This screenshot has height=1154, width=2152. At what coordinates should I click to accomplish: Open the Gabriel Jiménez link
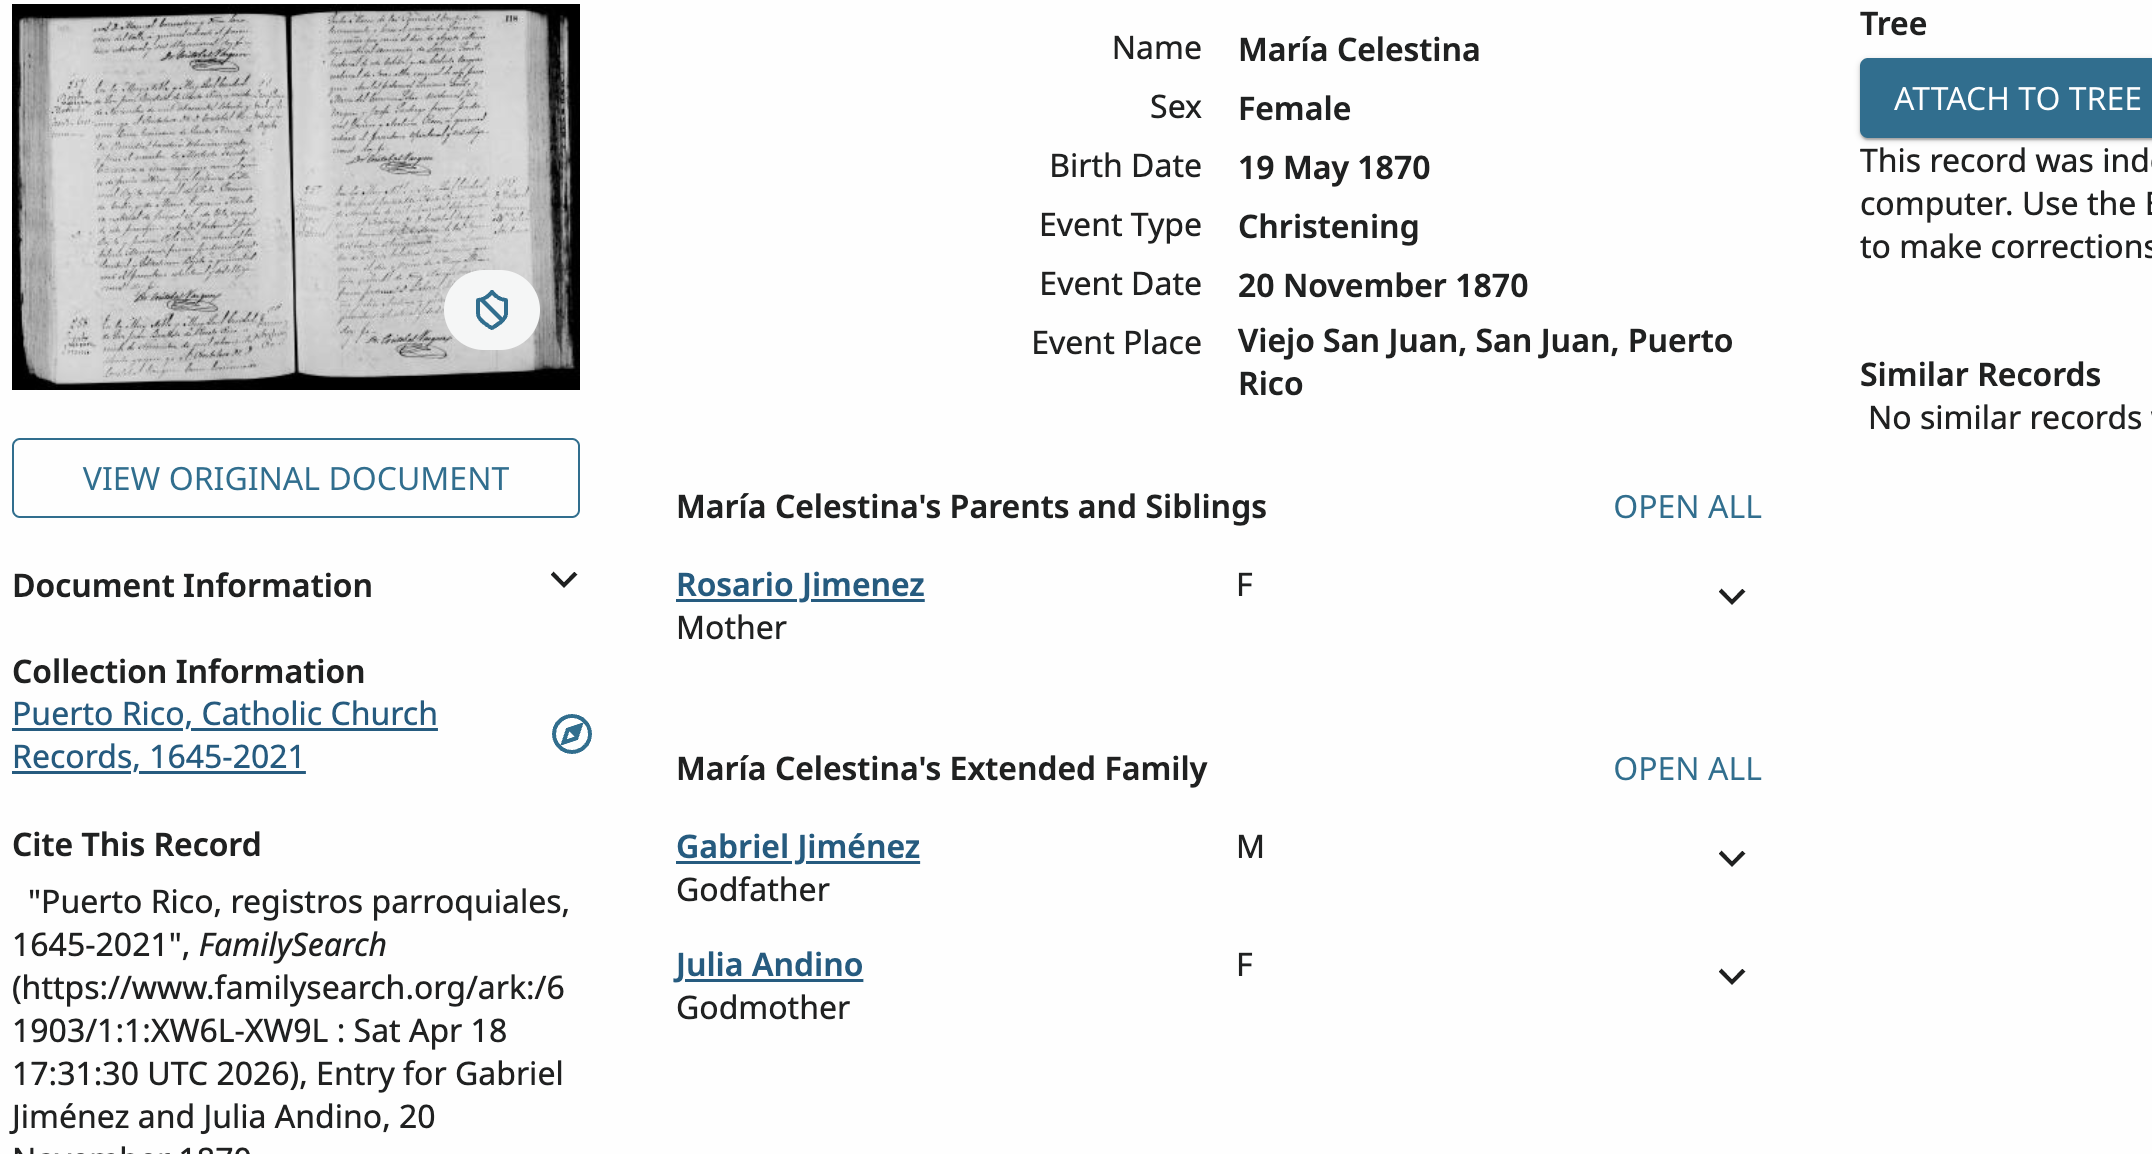(x=798, y=846)
